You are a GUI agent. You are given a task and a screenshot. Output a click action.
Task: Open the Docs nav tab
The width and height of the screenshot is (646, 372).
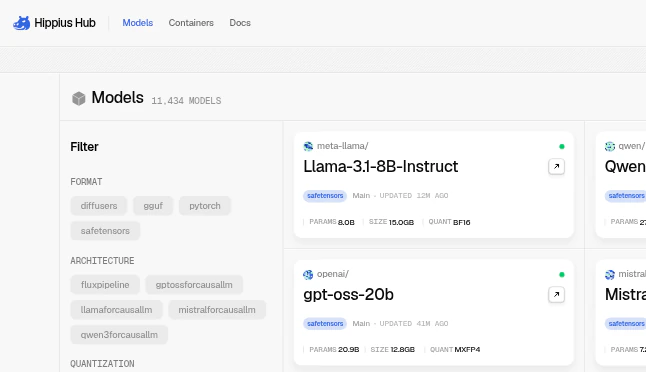tap(240, 23)
